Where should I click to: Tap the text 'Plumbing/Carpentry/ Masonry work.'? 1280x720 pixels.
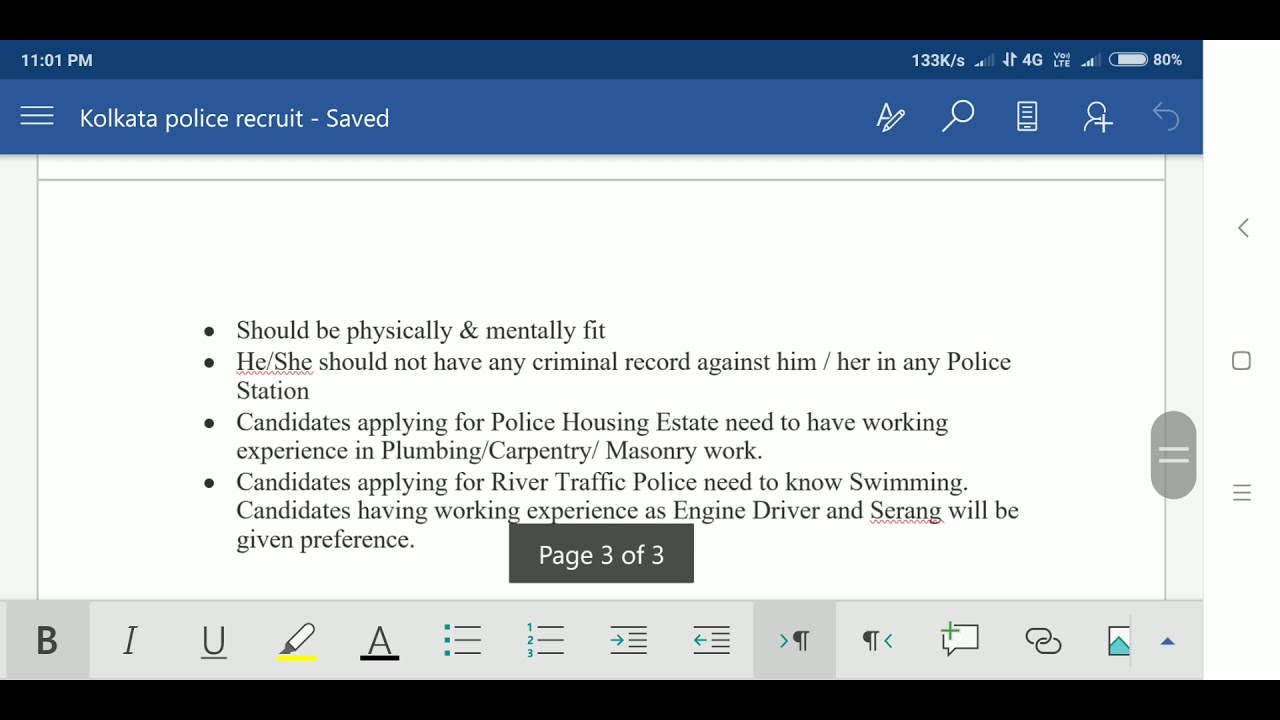pyautogui.click(x=571, y=450)
